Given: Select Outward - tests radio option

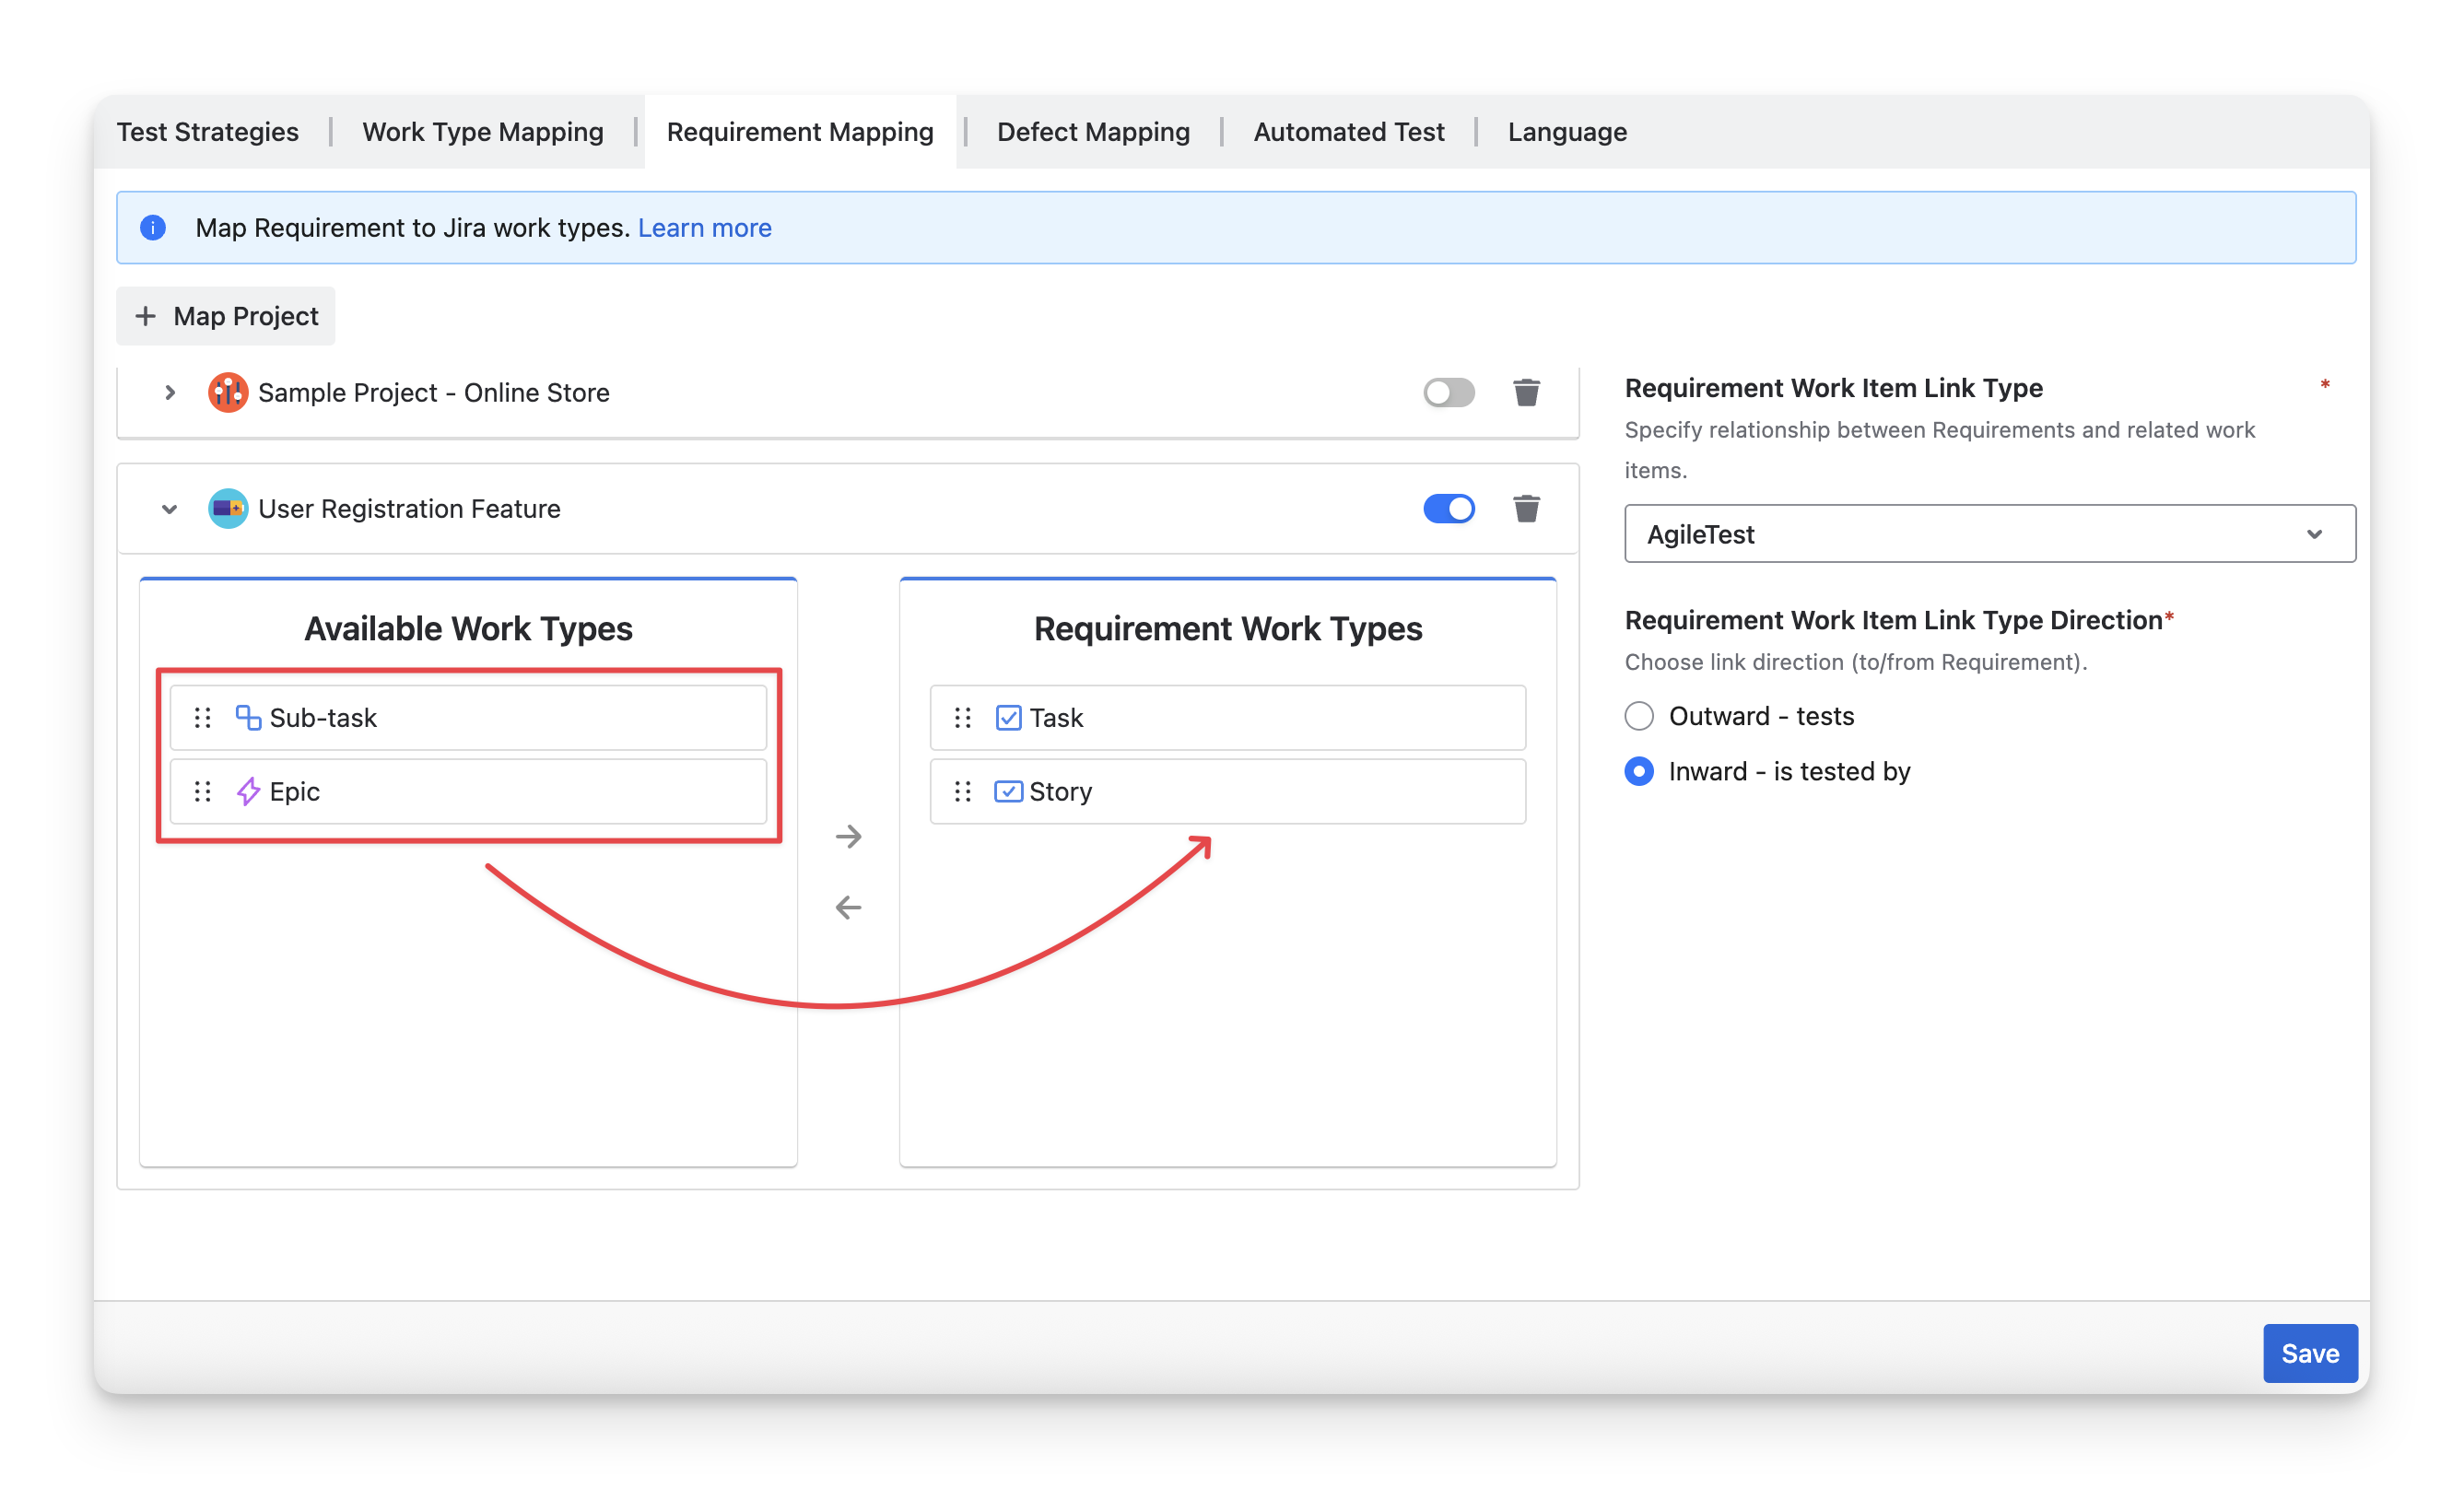Looking at the screenshot, I should (x=1639, y=716).
